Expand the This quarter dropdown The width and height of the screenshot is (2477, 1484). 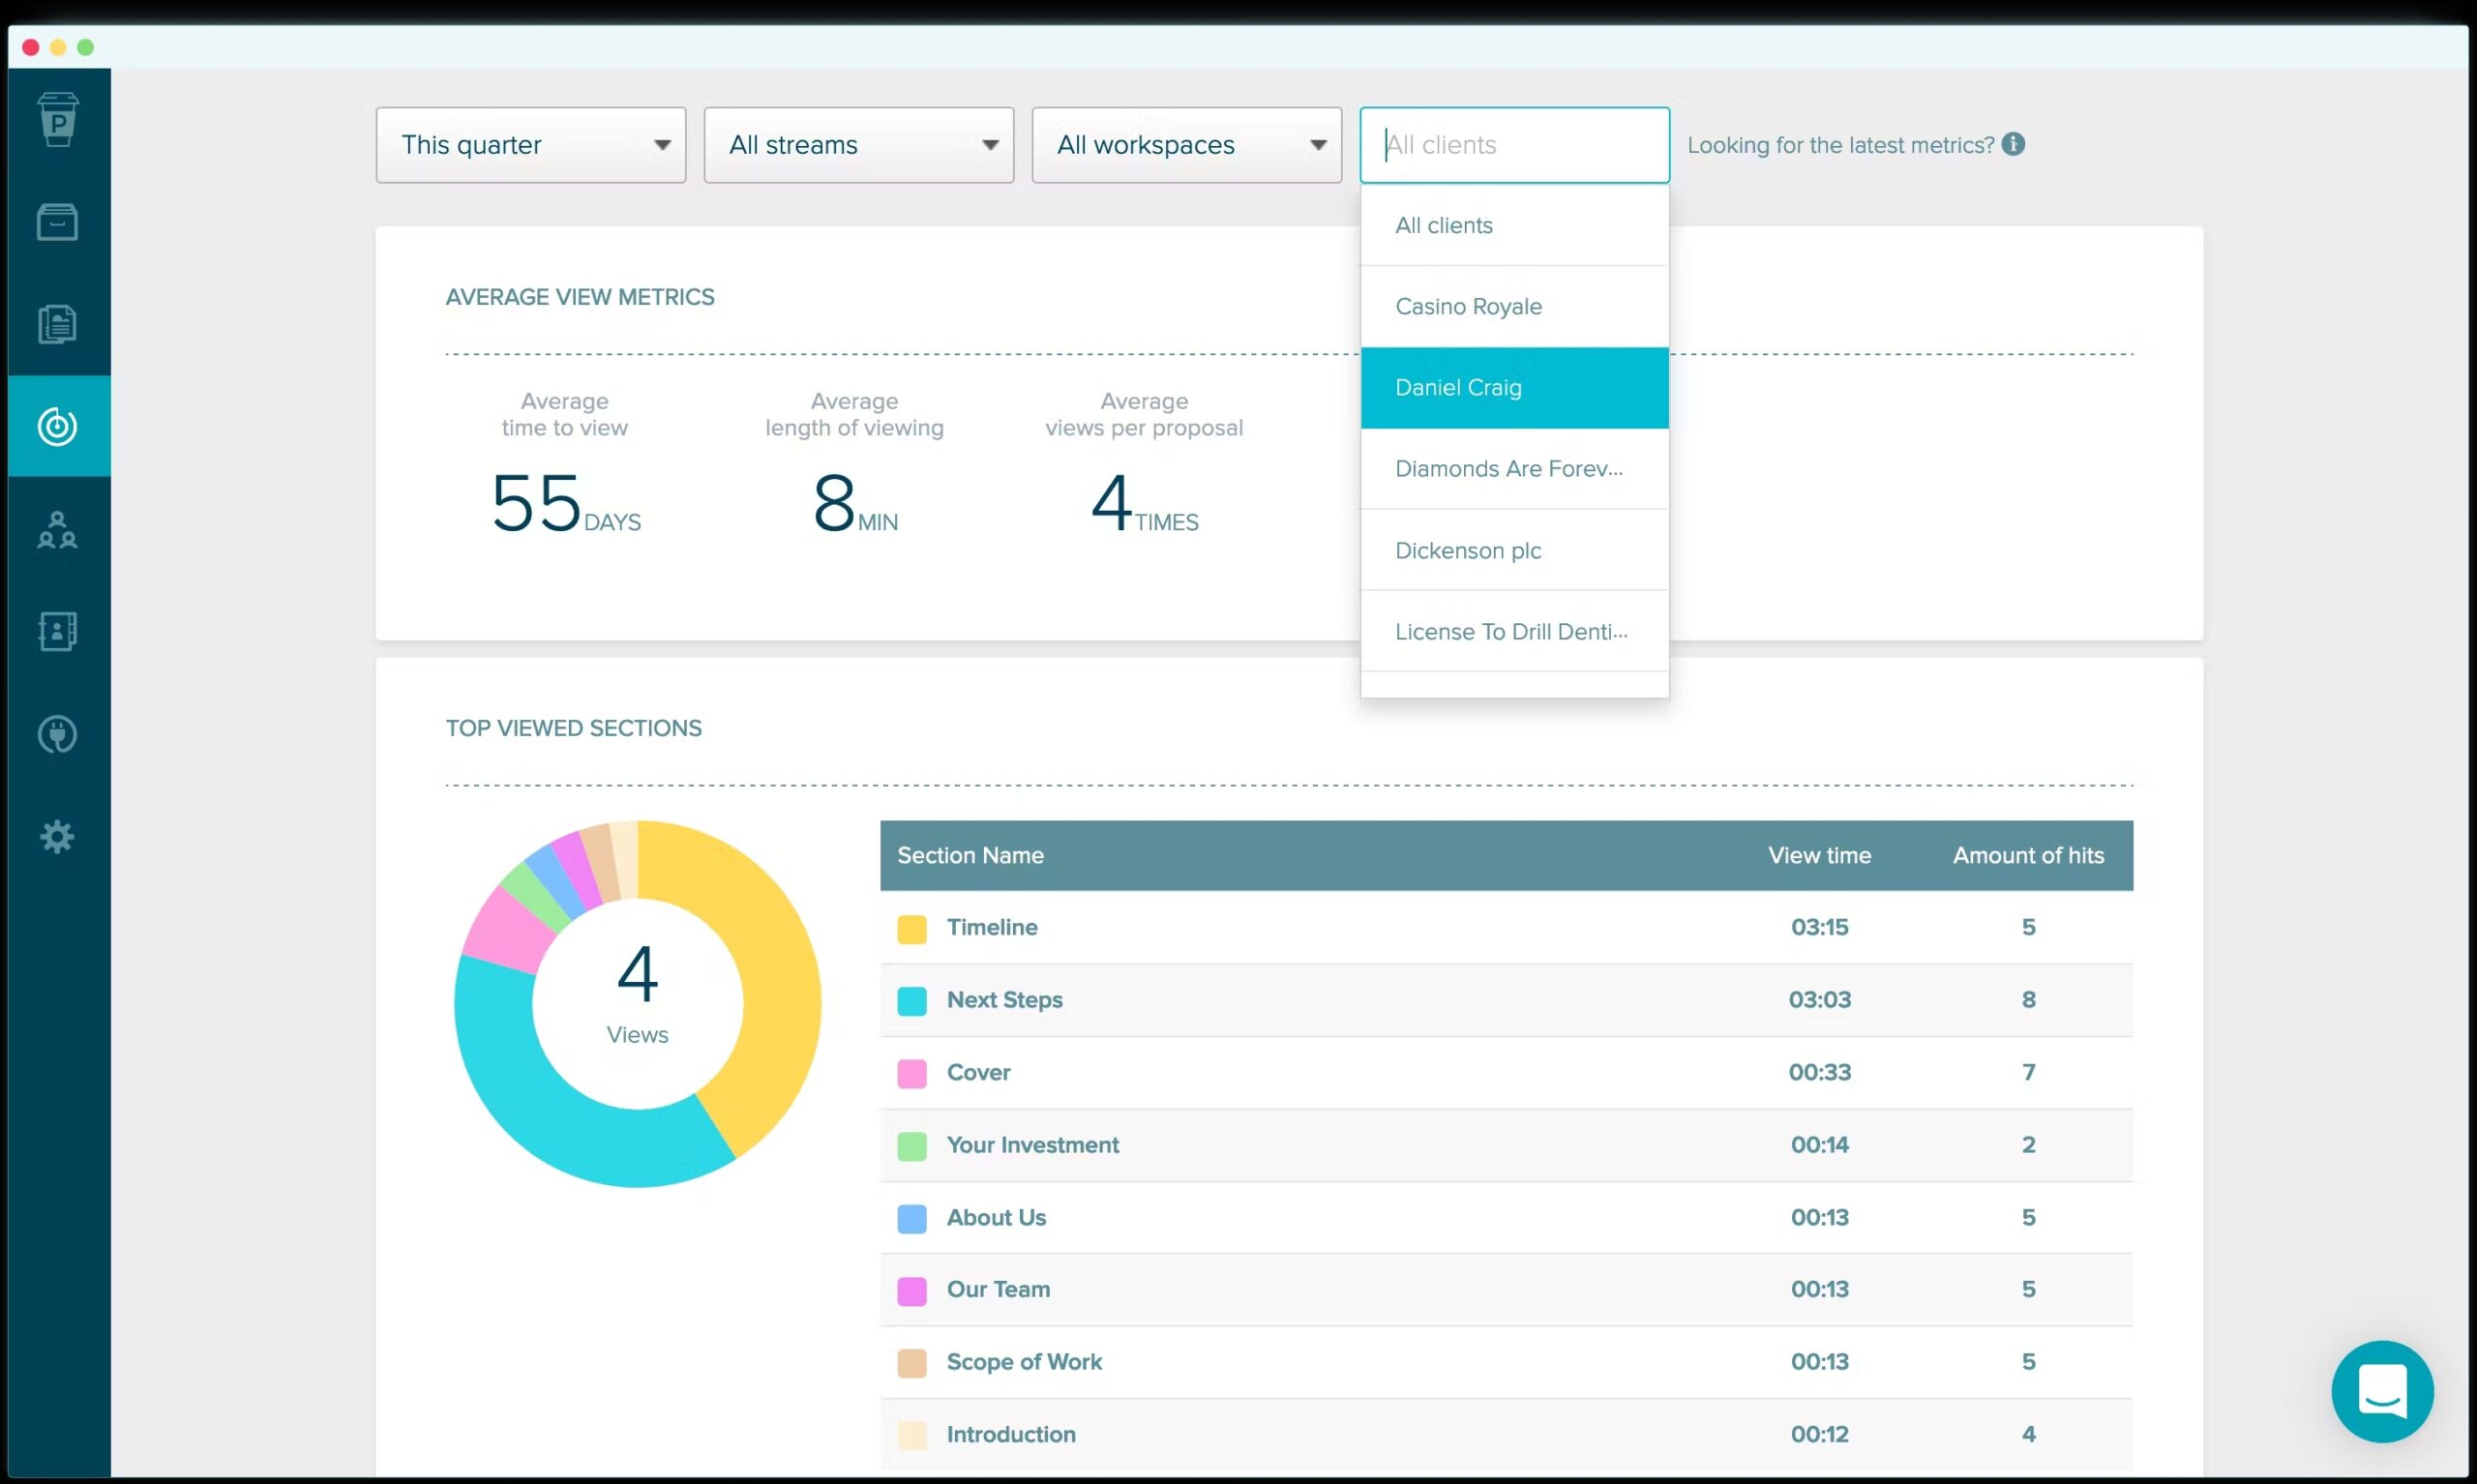[531, 145]
